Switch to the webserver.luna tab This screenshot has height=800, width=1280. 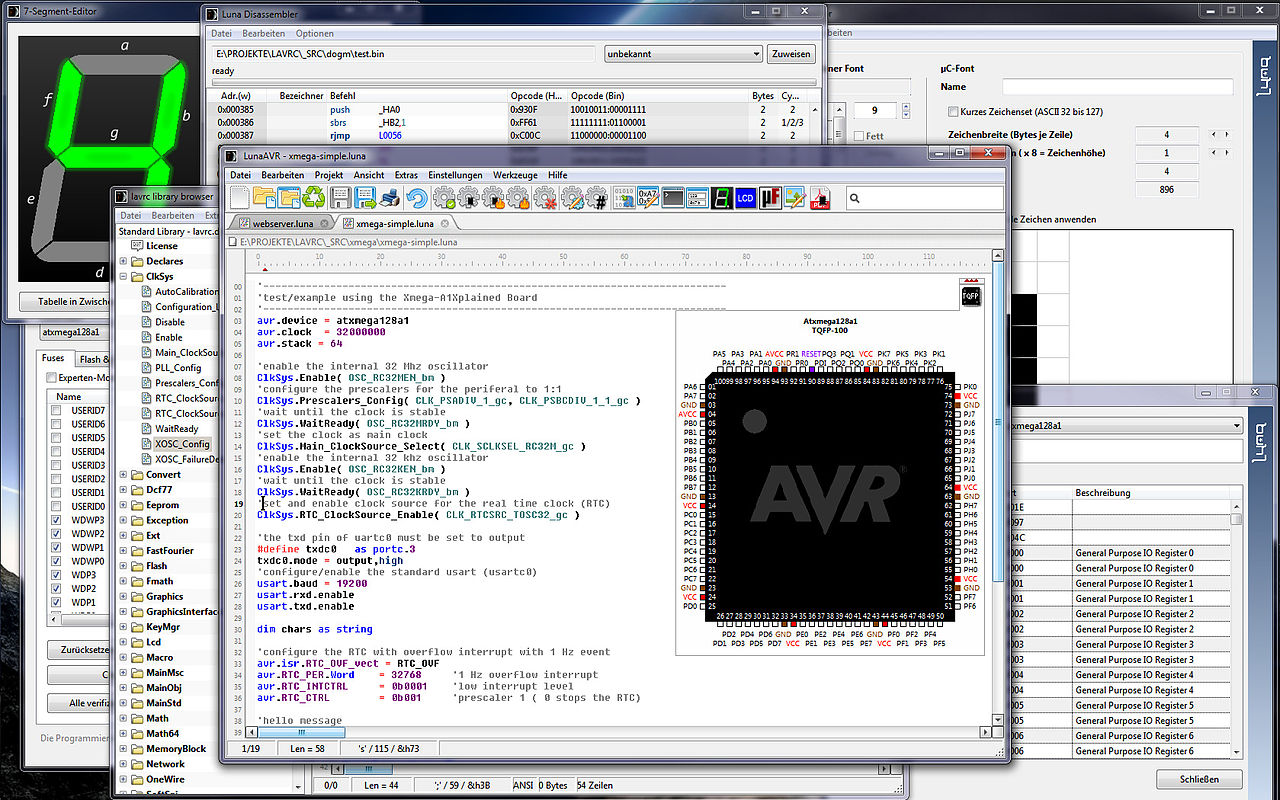click(x=283, y=224)
